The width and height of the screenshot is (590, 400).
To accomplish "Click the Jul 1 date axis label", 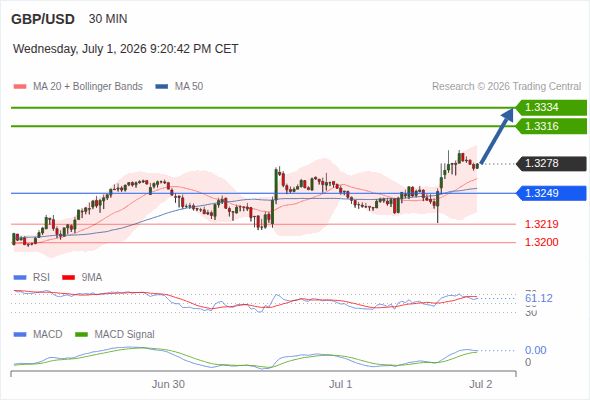I will click(341, 384).
